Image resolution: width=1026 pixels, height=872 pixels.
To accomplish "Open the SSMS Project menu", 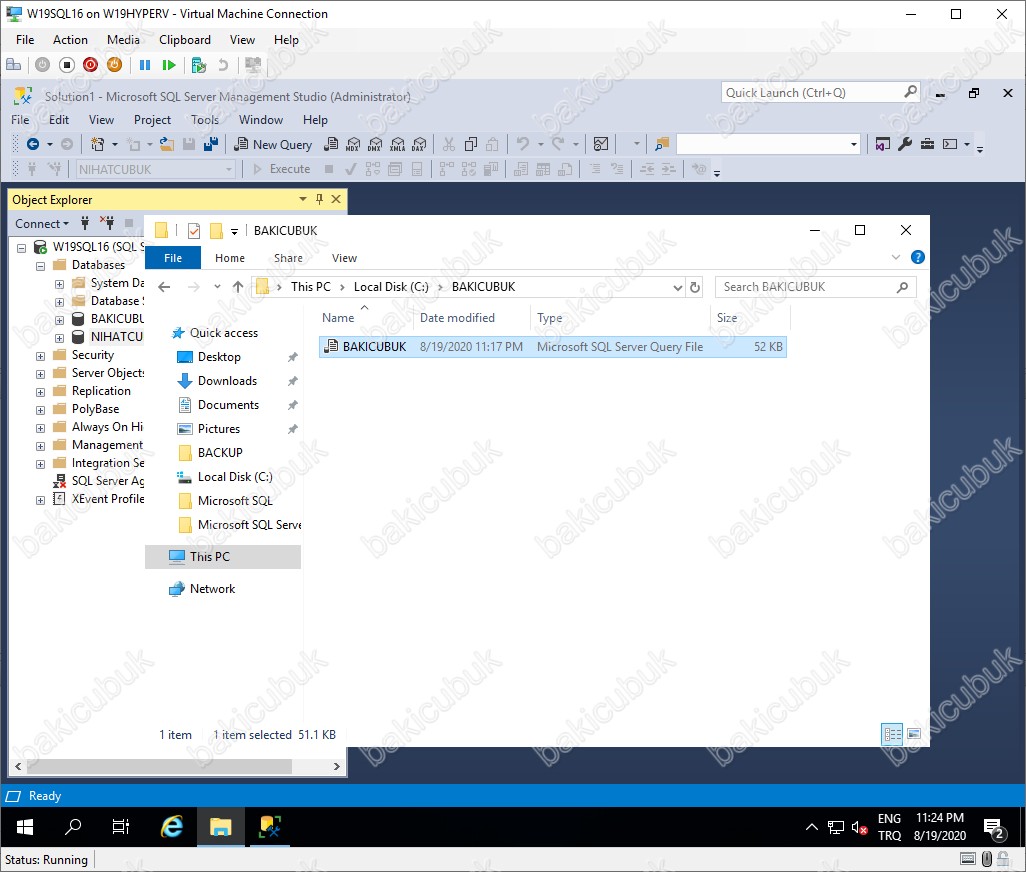I will coord(152,120).
